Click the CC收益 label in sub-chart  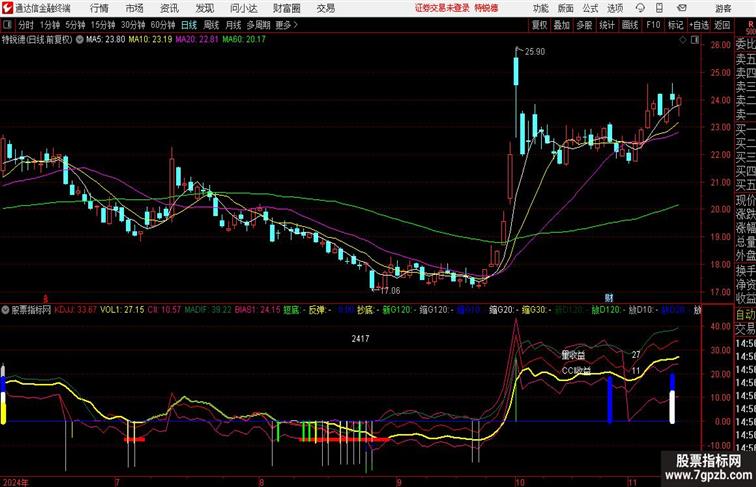pyautogui.click(x=576, y=371)
